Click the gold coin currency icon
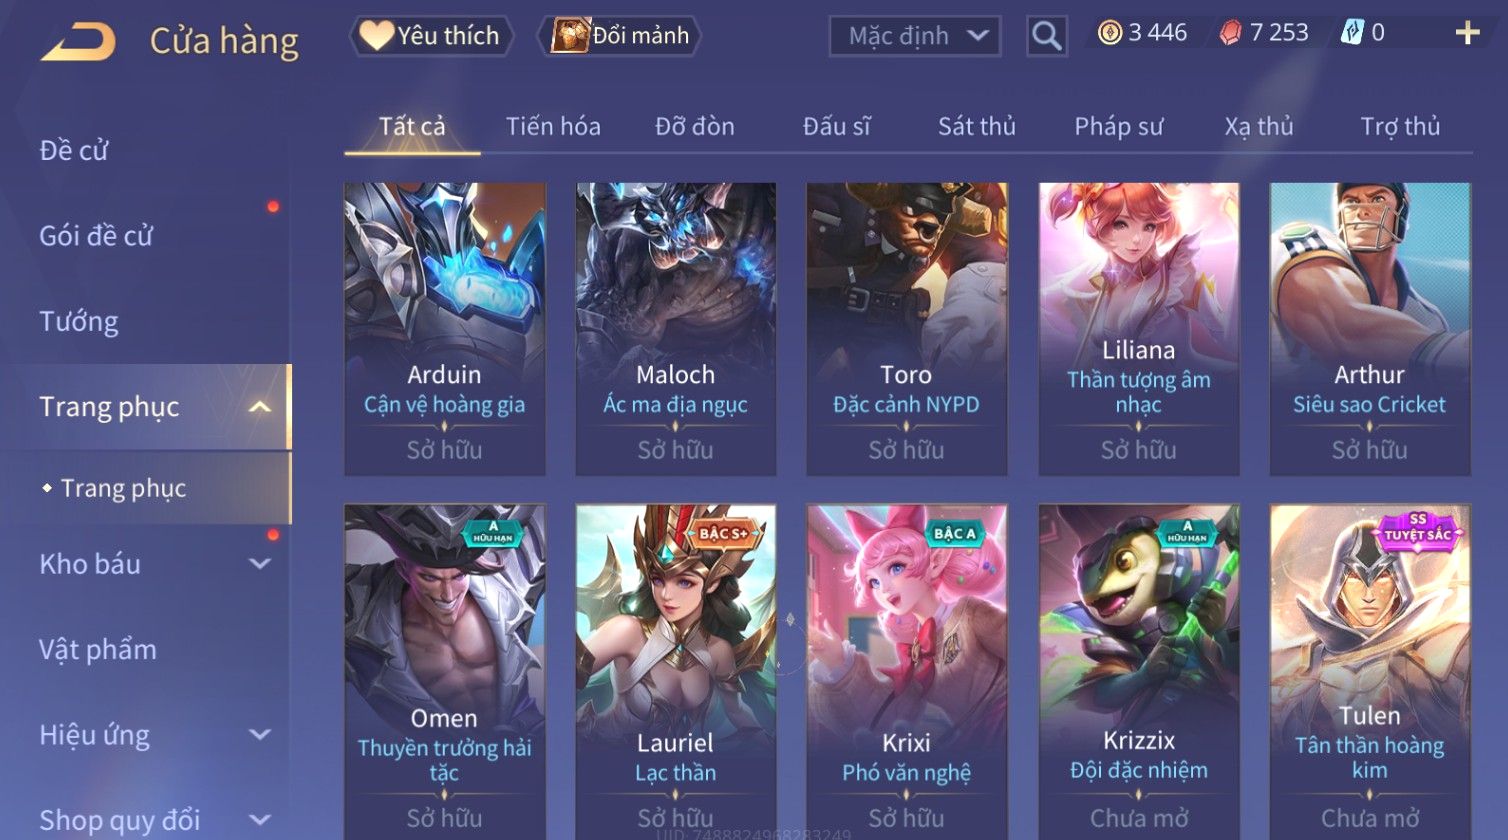Image resolution: width=1508 pixels, height=840 pixels. coord(1109,33)
